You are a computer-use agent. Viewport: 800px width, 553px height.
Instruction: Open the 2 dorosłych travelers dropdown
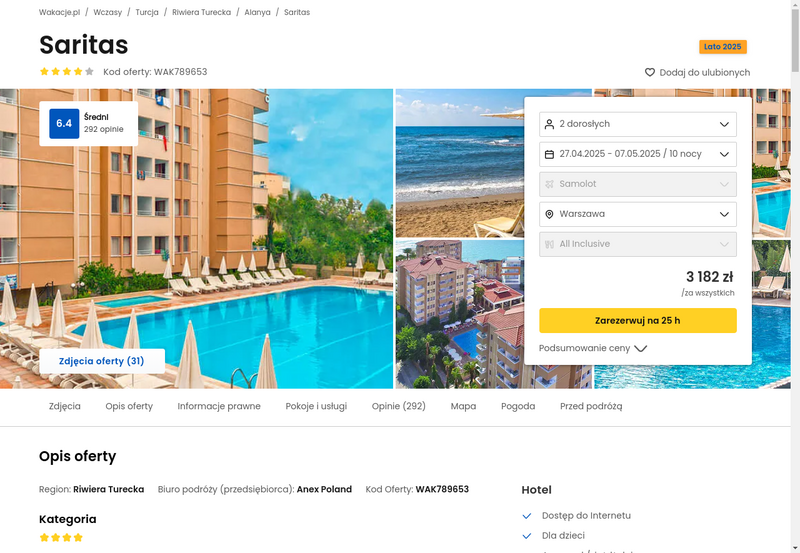pyautogui.click(x=638, y=124)
